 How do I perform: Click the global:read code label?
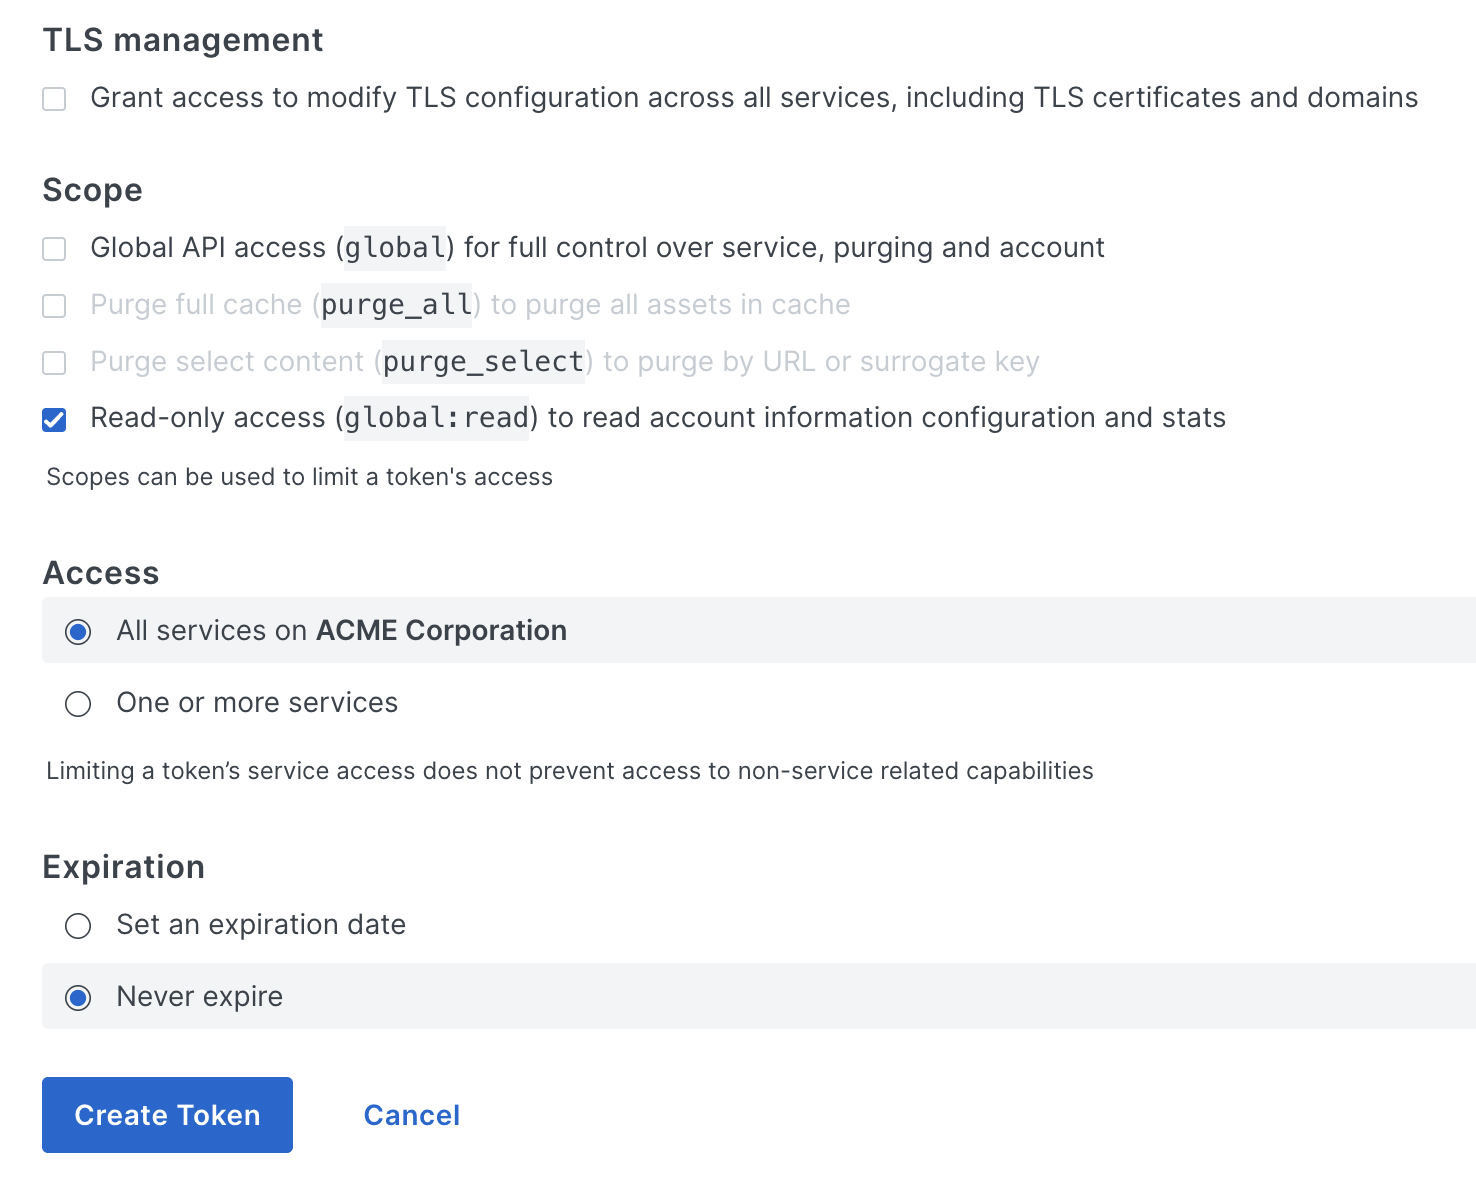(434, 419)
